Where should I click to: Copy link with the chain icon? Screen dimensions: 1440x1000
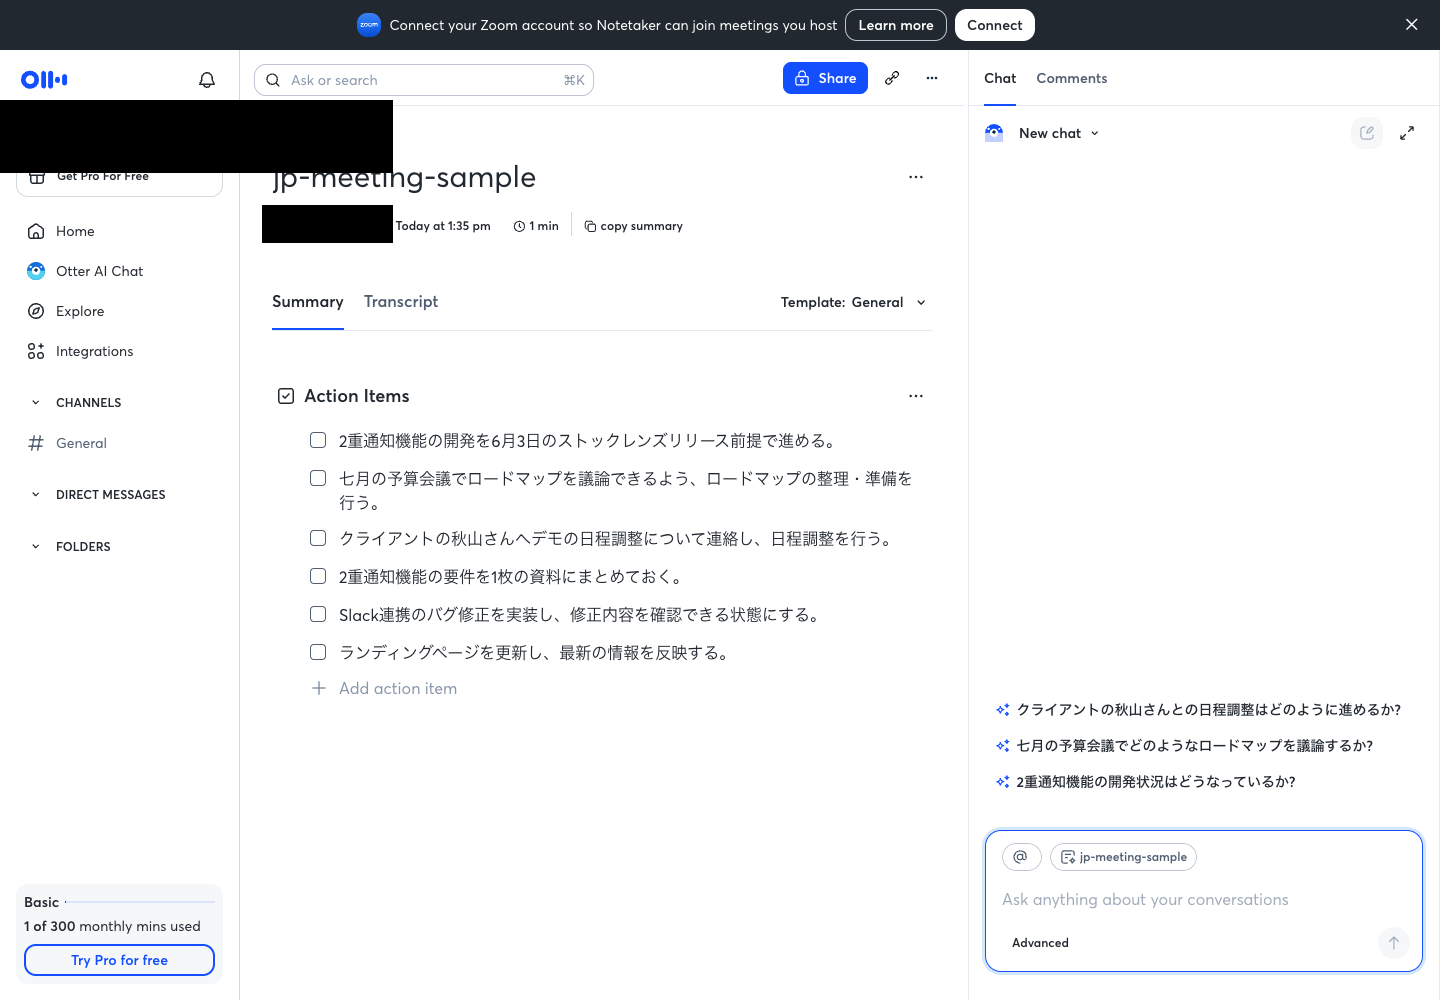pos(892,78)
